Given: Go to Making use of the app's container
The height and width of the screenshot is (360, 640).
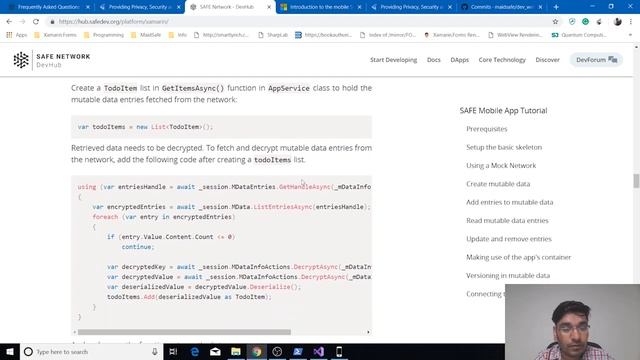Looking at the screenshot, I should tap(518, 257).
